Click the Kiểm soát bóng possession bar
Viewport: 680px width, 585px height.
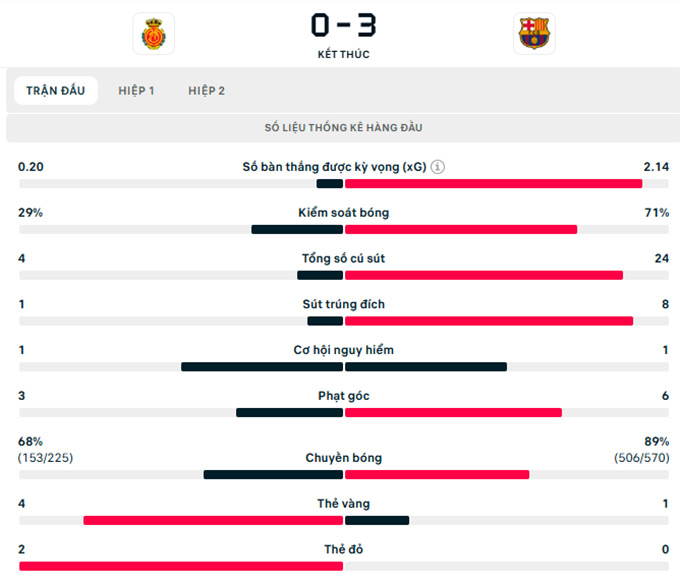pos(343,229)
